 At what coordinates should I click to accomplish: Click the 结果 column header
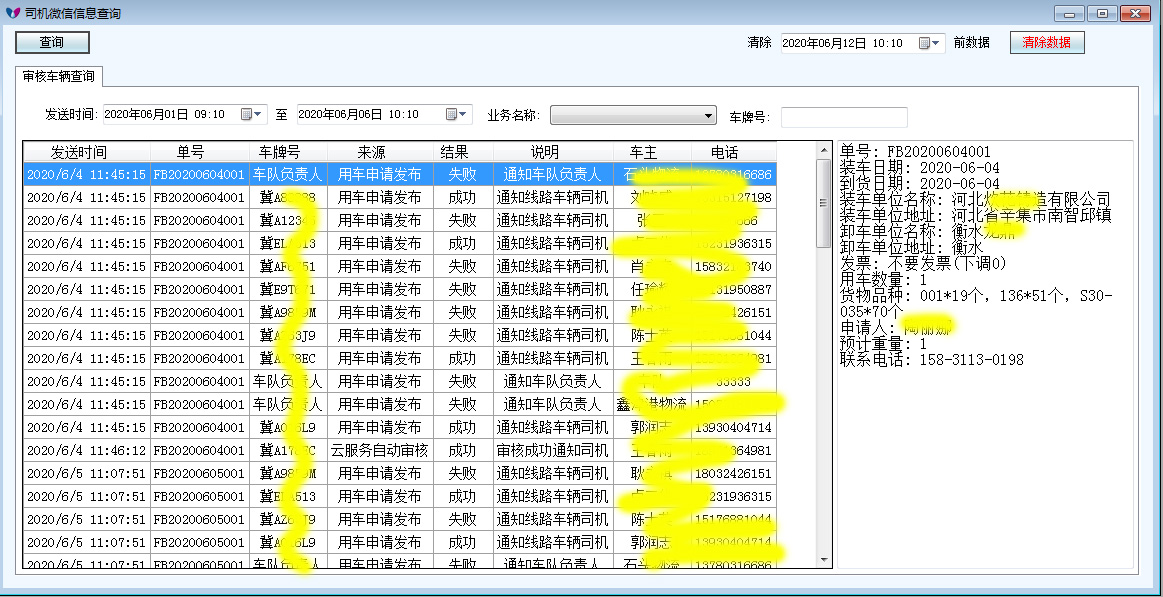[x=454, y=152]
